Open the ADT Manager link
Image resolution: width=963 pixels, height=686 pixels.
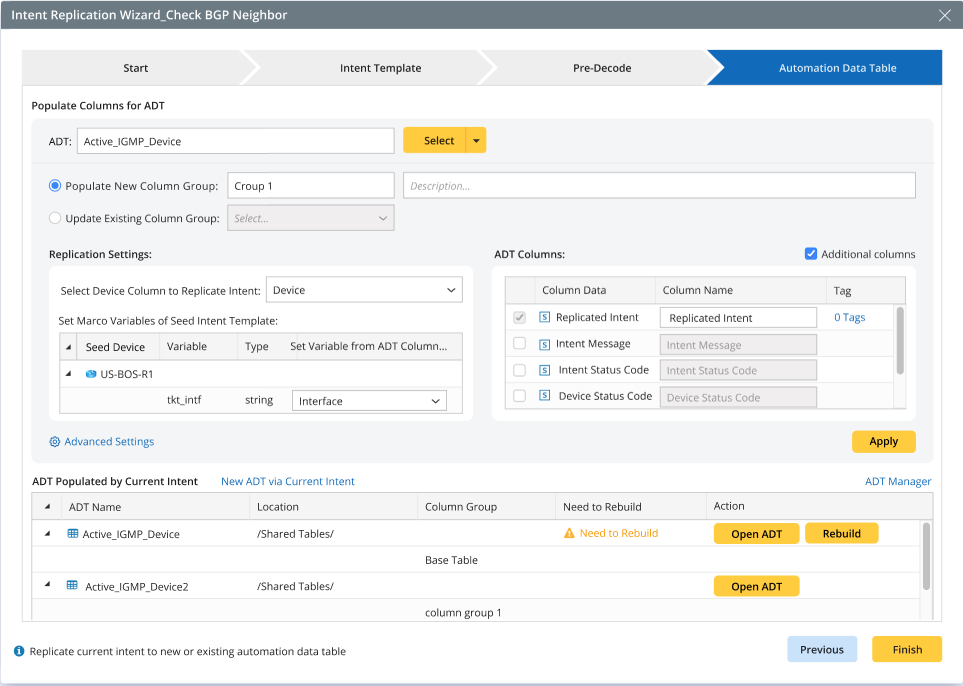pos(897,481)
